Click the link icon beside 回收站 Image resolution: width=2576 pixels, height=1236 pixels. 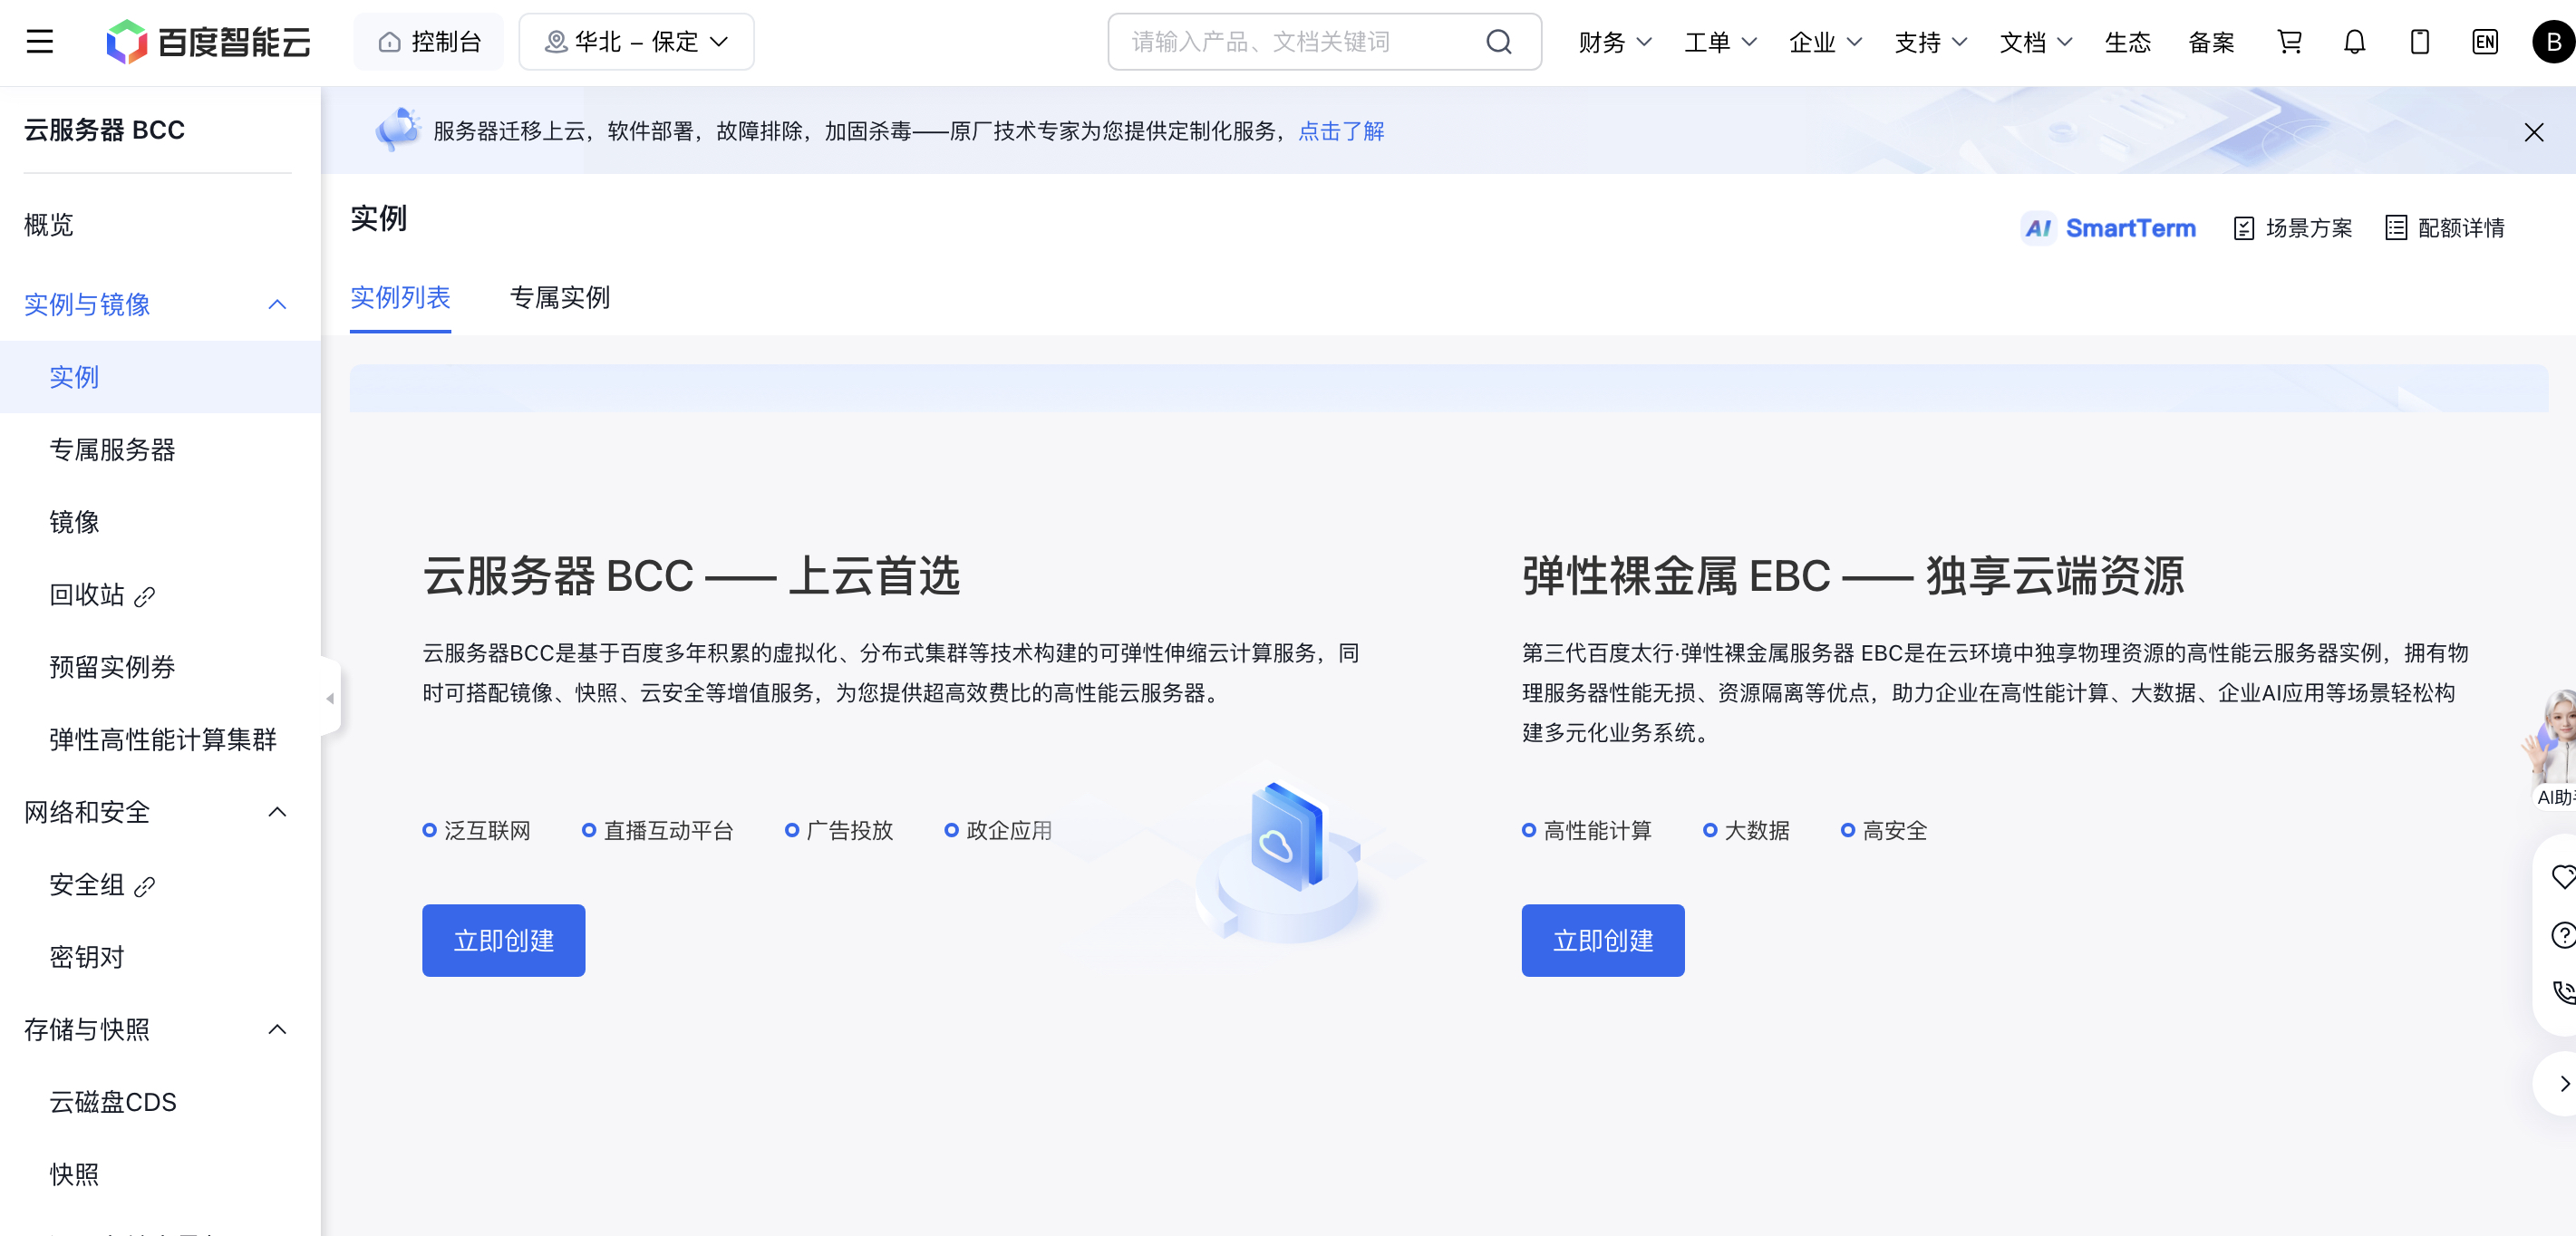145,597
